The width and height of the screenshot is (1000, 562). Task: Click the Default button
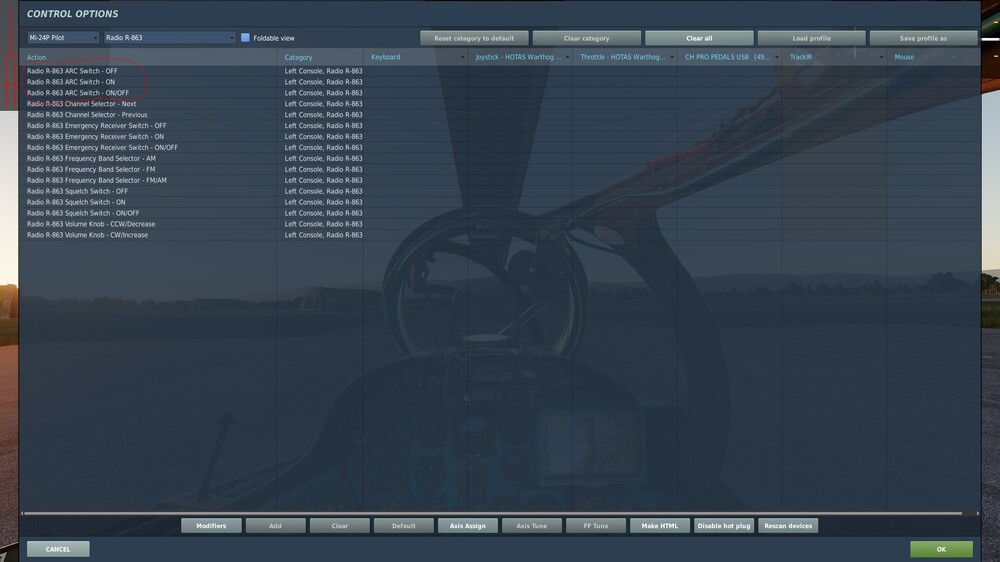tap(404, 526)
